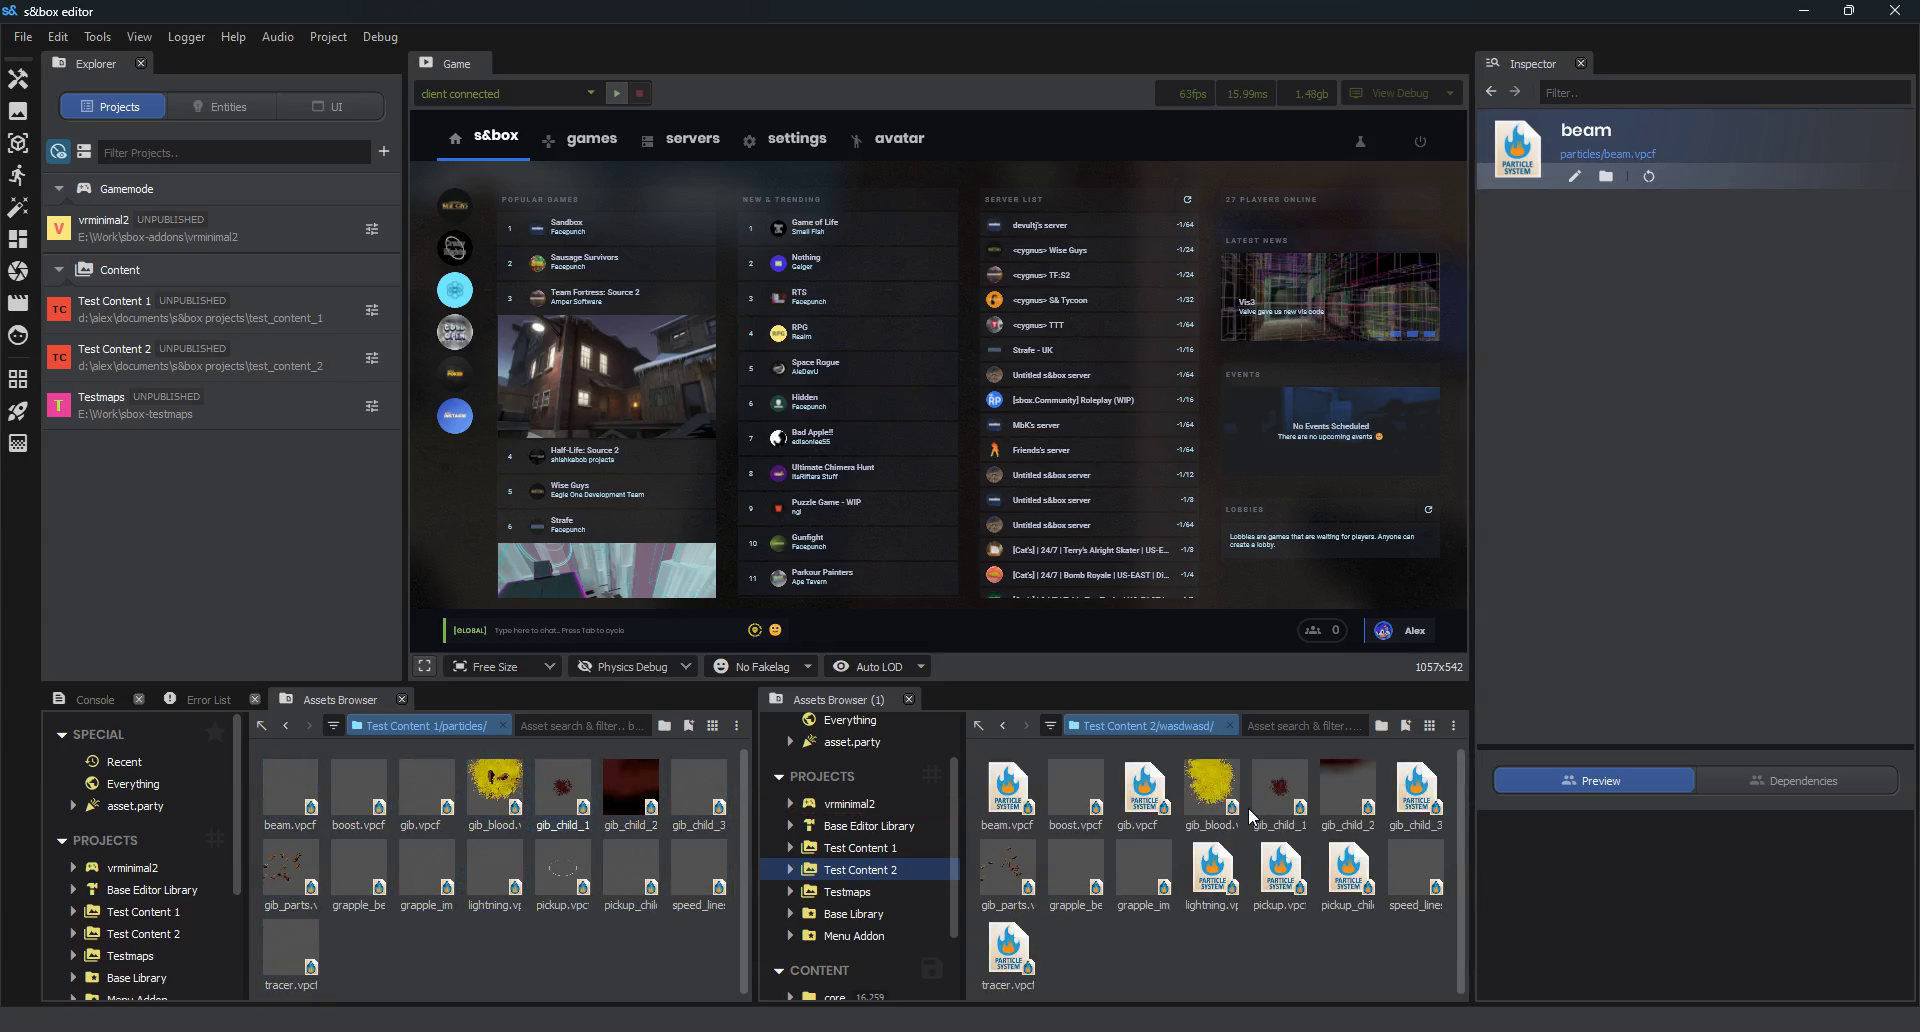
Task: Click the play button in Game toolbar
Action: (x=617, y=94)
